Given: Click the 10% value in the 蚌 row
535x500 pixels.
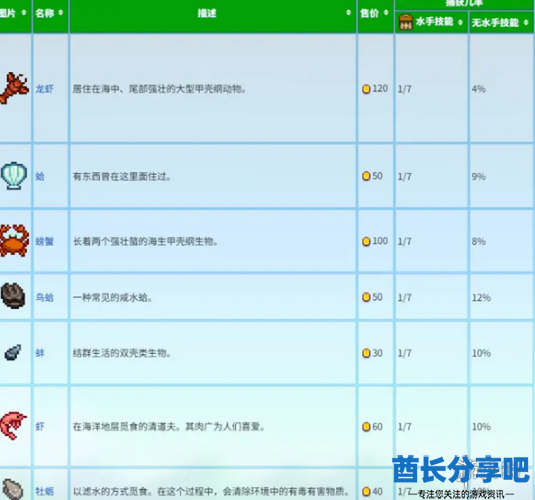Looking at the screenshot, I should (x=481, y=353).
